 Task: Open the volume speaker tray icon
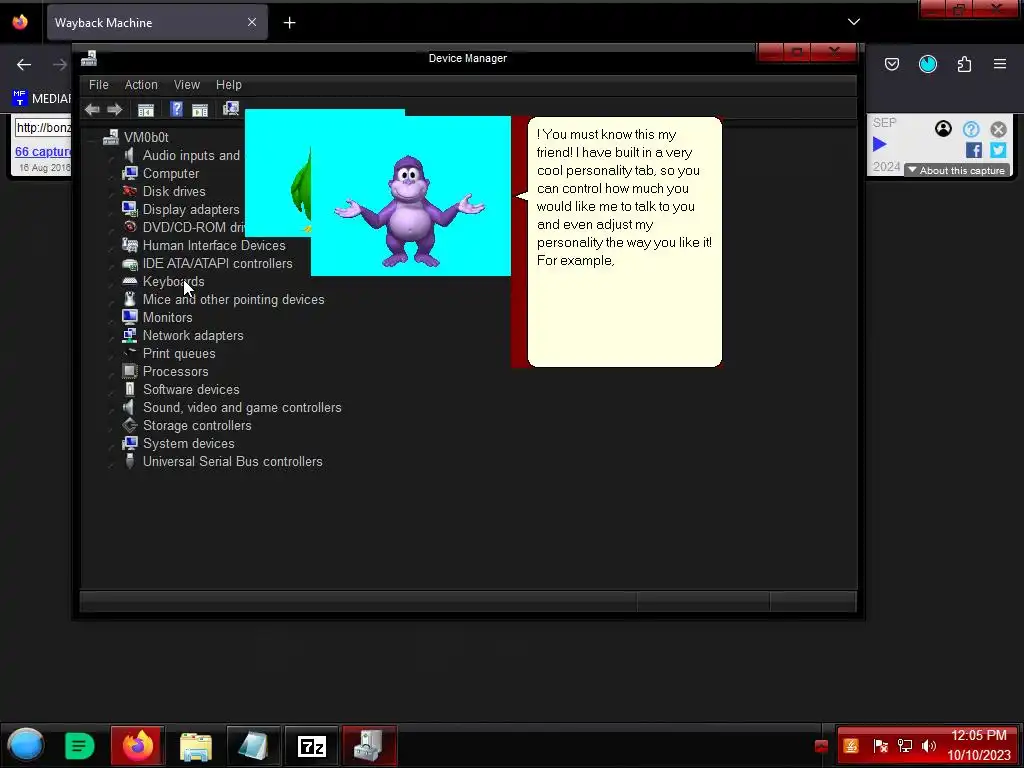(928, 746)
